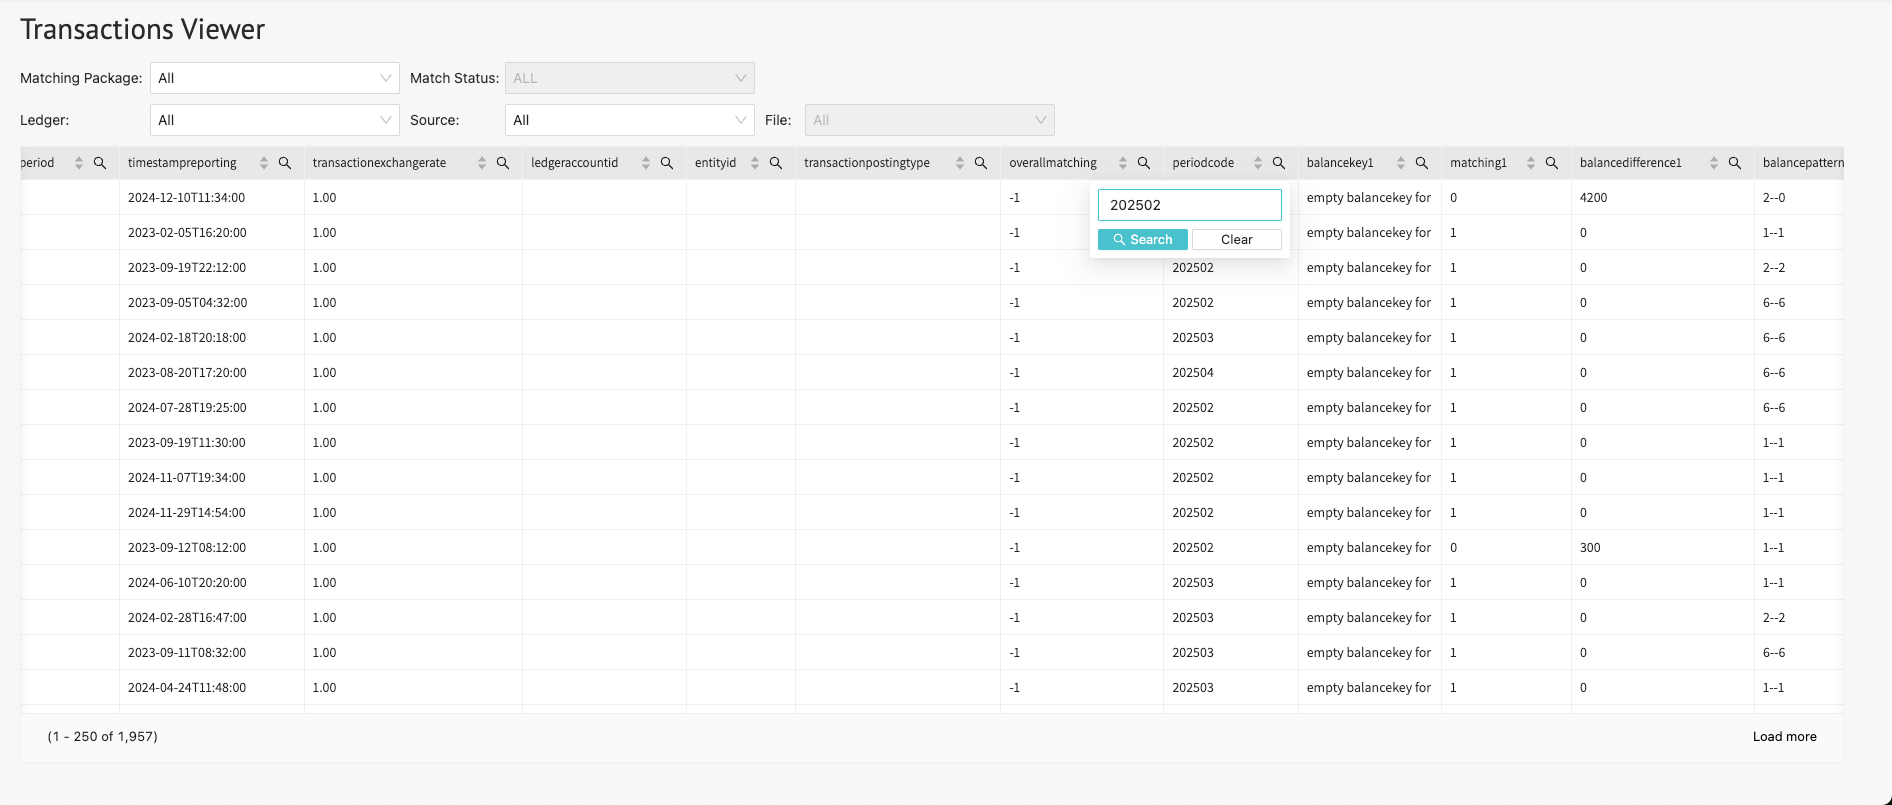This screenshot has height=805, width=1892.
Task: Click overallmatching column search icon
Action: click(x=1144, y=163)
